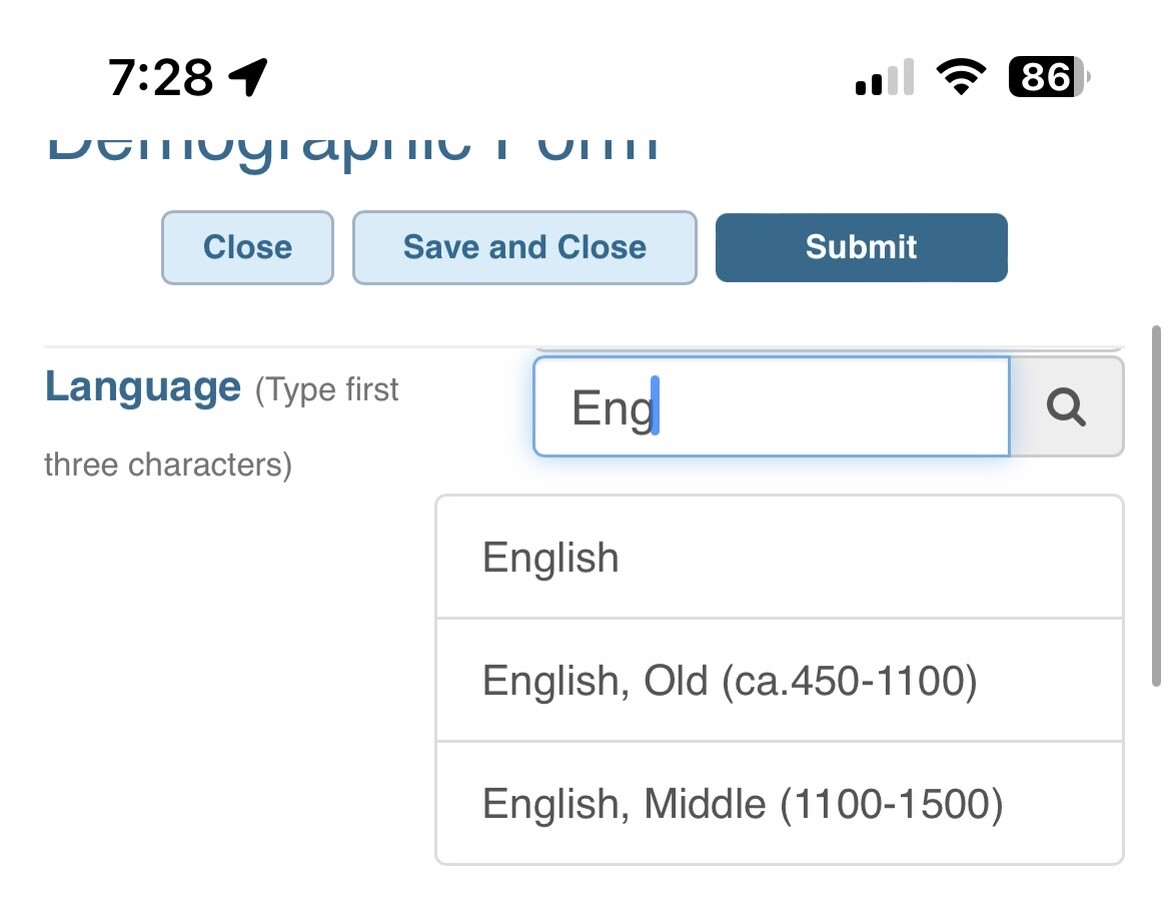Screen dimensions: 1170x919
Task: Tap the Demographic Form page heading
Action: (352, 148)
